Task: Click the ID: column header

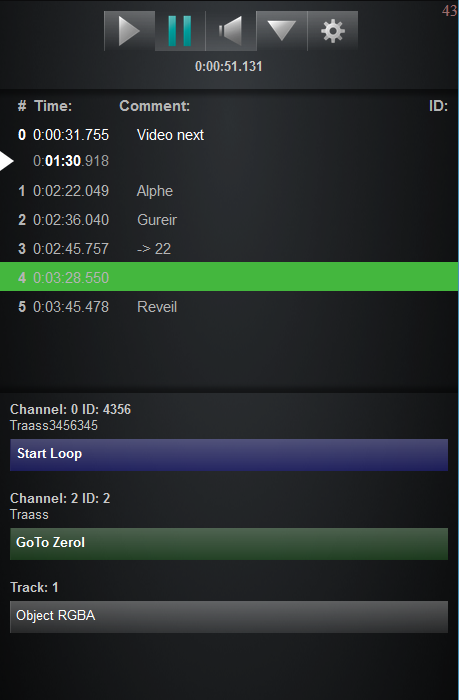Action: (438, 106)
